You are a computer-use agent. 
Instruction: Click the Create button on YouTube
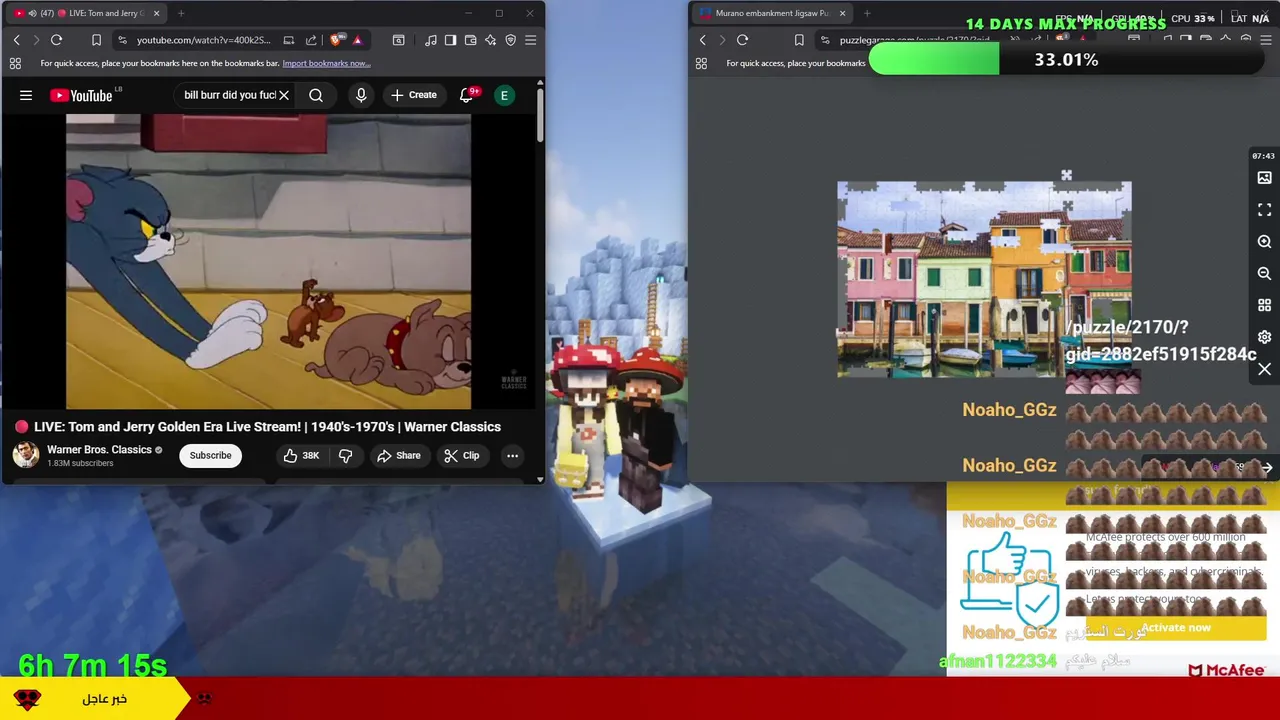pos(414,95)
